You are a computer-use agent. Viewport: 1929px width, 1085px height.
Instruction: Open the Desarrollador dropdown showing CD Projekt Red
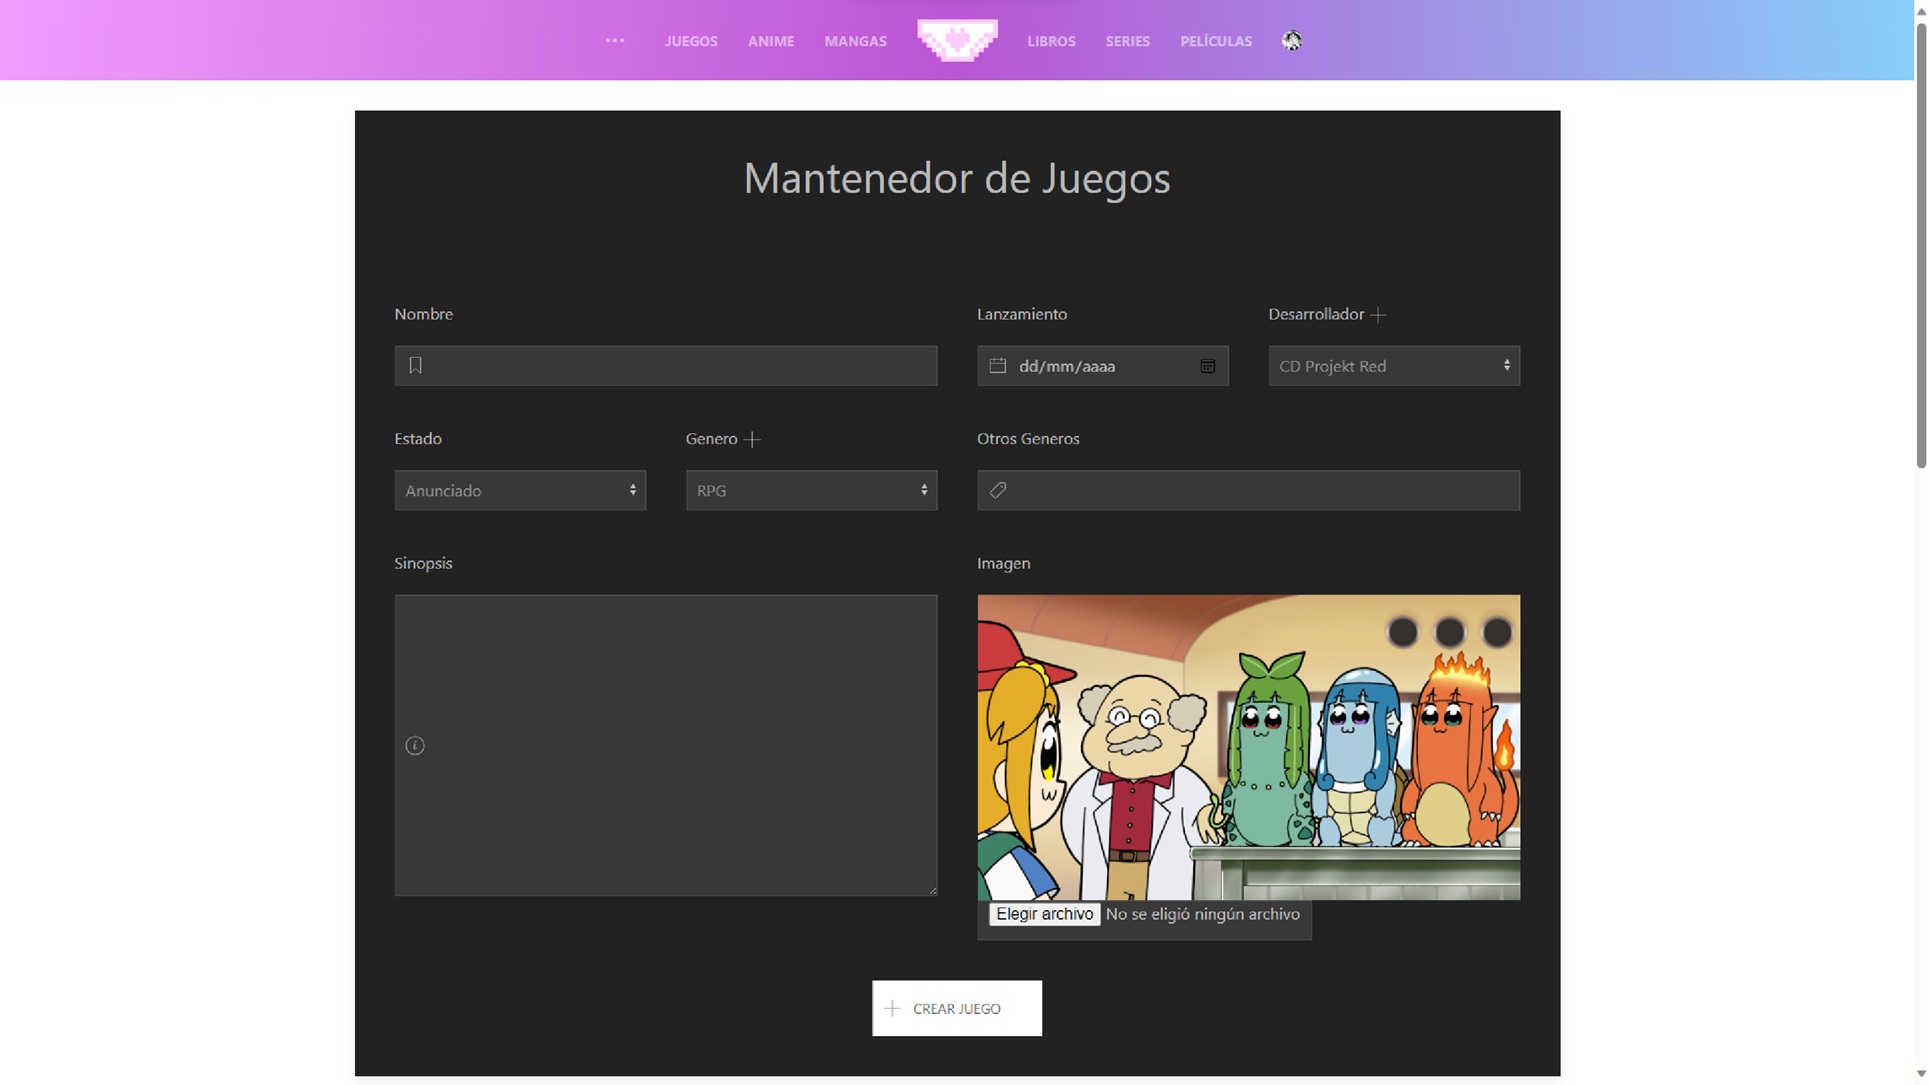point(1393,366)
